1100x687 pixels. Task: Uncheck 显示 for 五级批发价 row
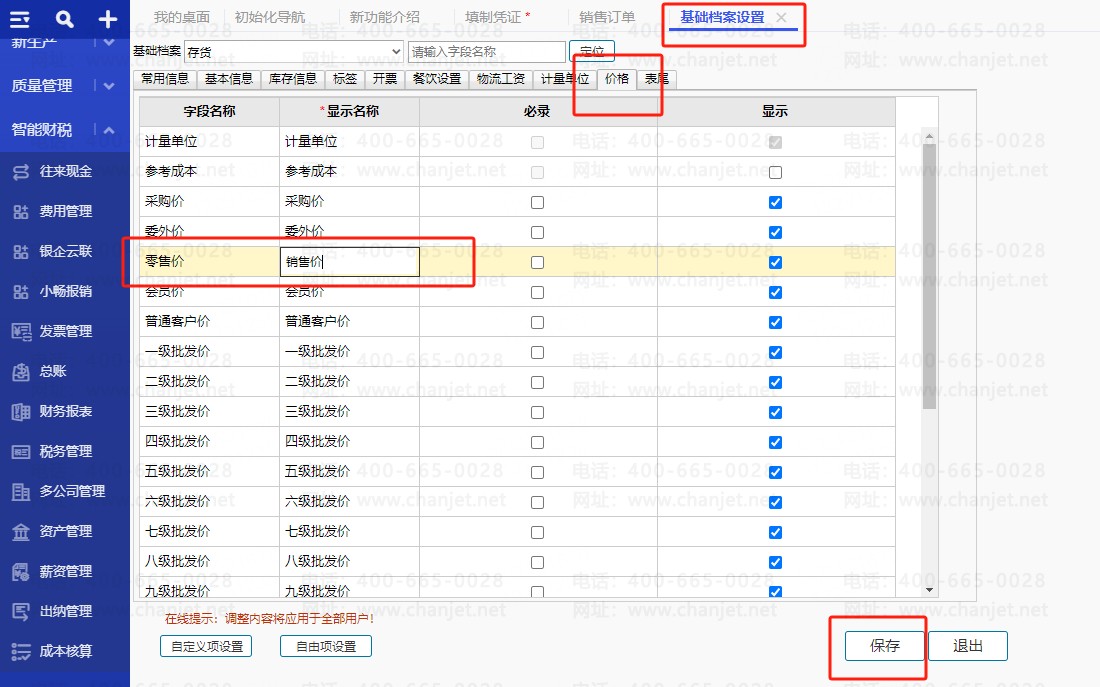775,472
